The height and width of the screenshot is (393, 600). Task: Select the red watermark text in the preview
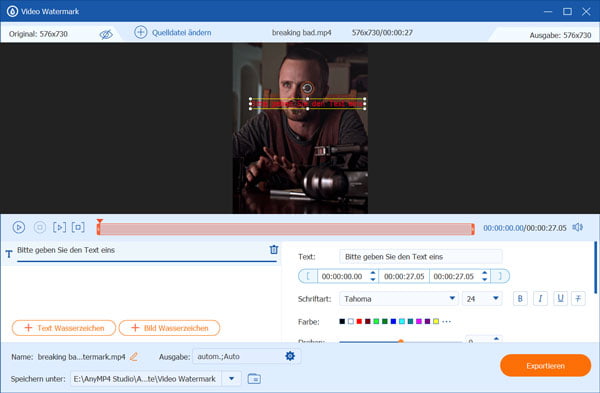pos(308,104)
